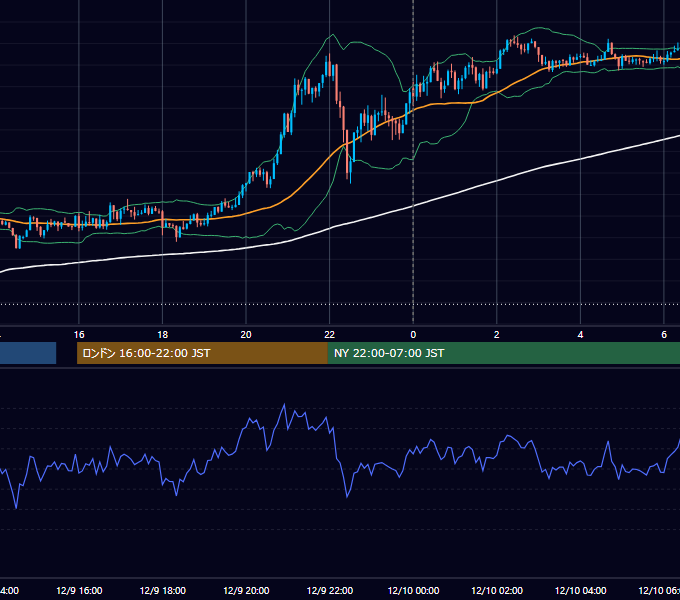This screenshot has height=600, width=680.
Task: Click the 12/10 02:00 date label
Action: [497, 590]
